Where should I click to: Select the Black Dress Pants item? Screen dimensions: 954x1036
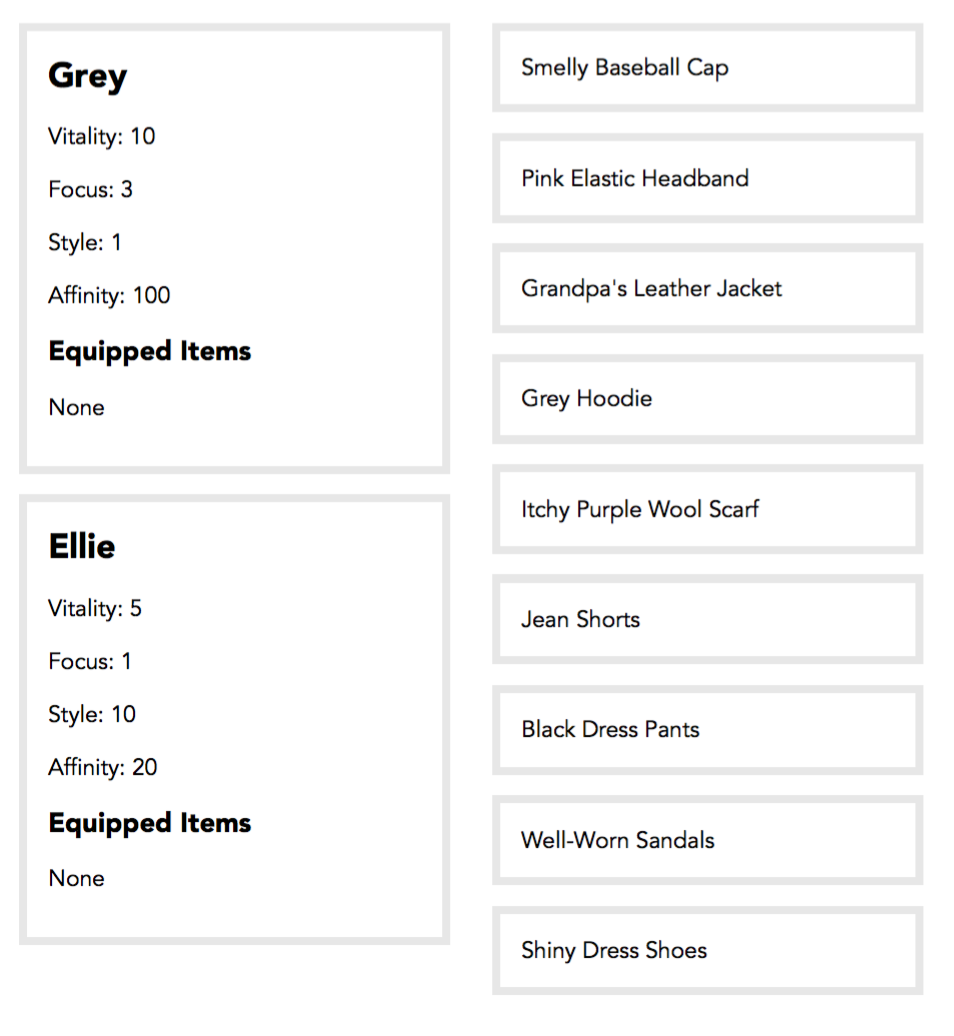coord(707,729)
